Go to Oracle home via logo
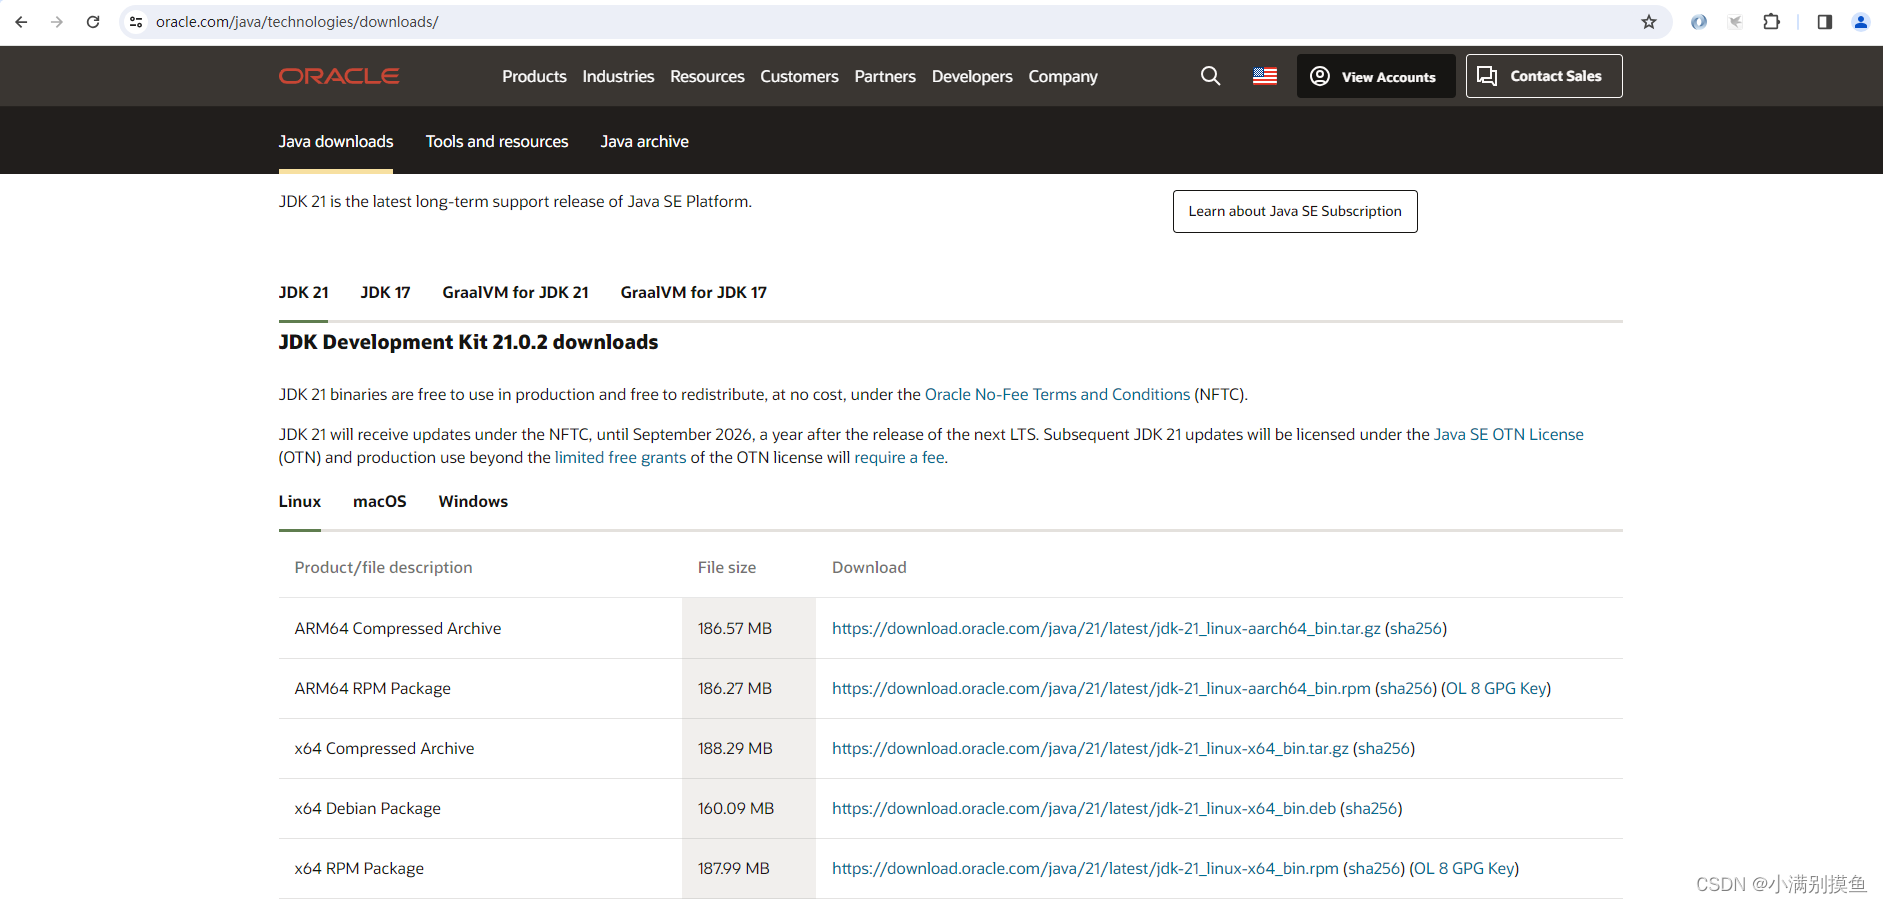 click(339, 76)
